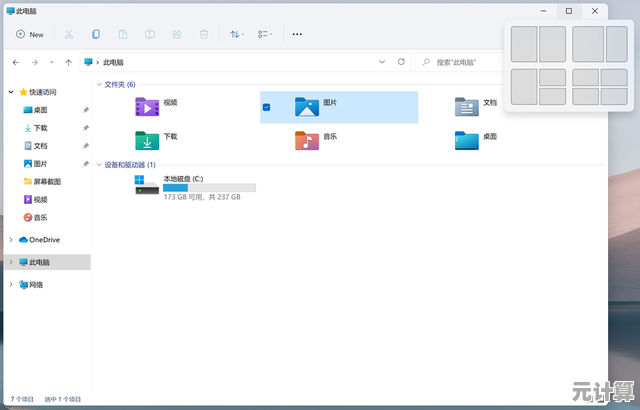Select 网络 (Network) in the navigation pane
Image resolution: width=640 pixels, height=410 pixels.
(x=36, y=285)
